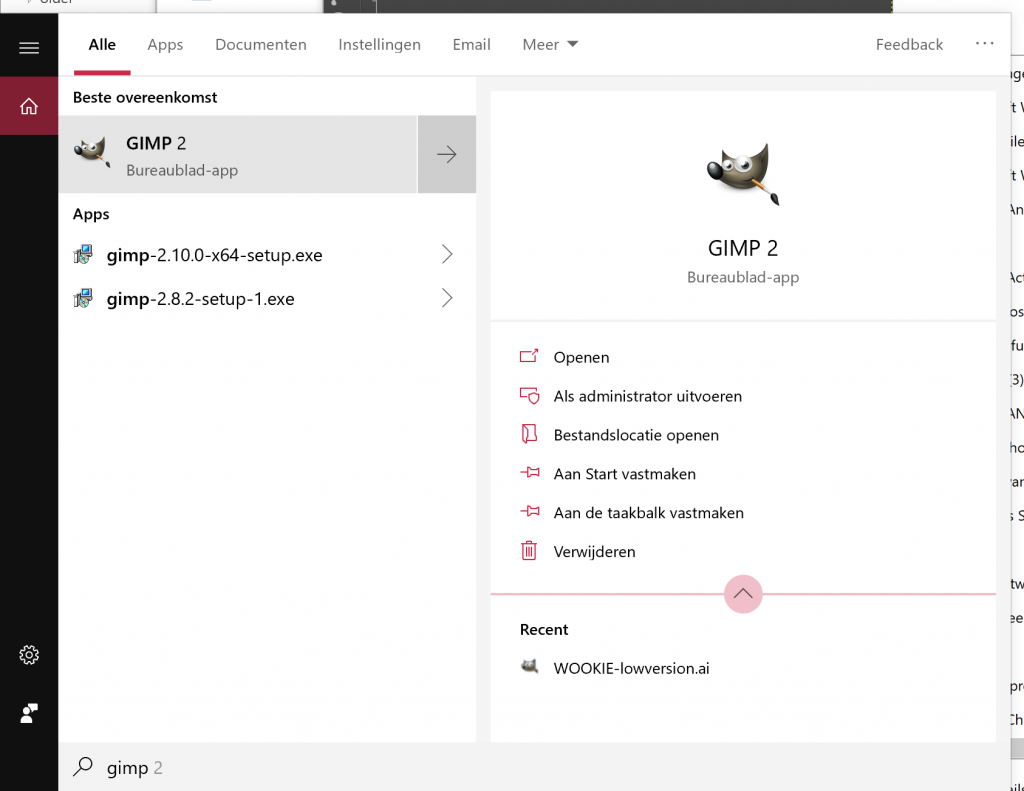Image resolution: width=1024 pixels, height=791 pixels.
Task: Expand the gimp-2.8.2-setup-1.exe result arrow
Action: point(447,298)
